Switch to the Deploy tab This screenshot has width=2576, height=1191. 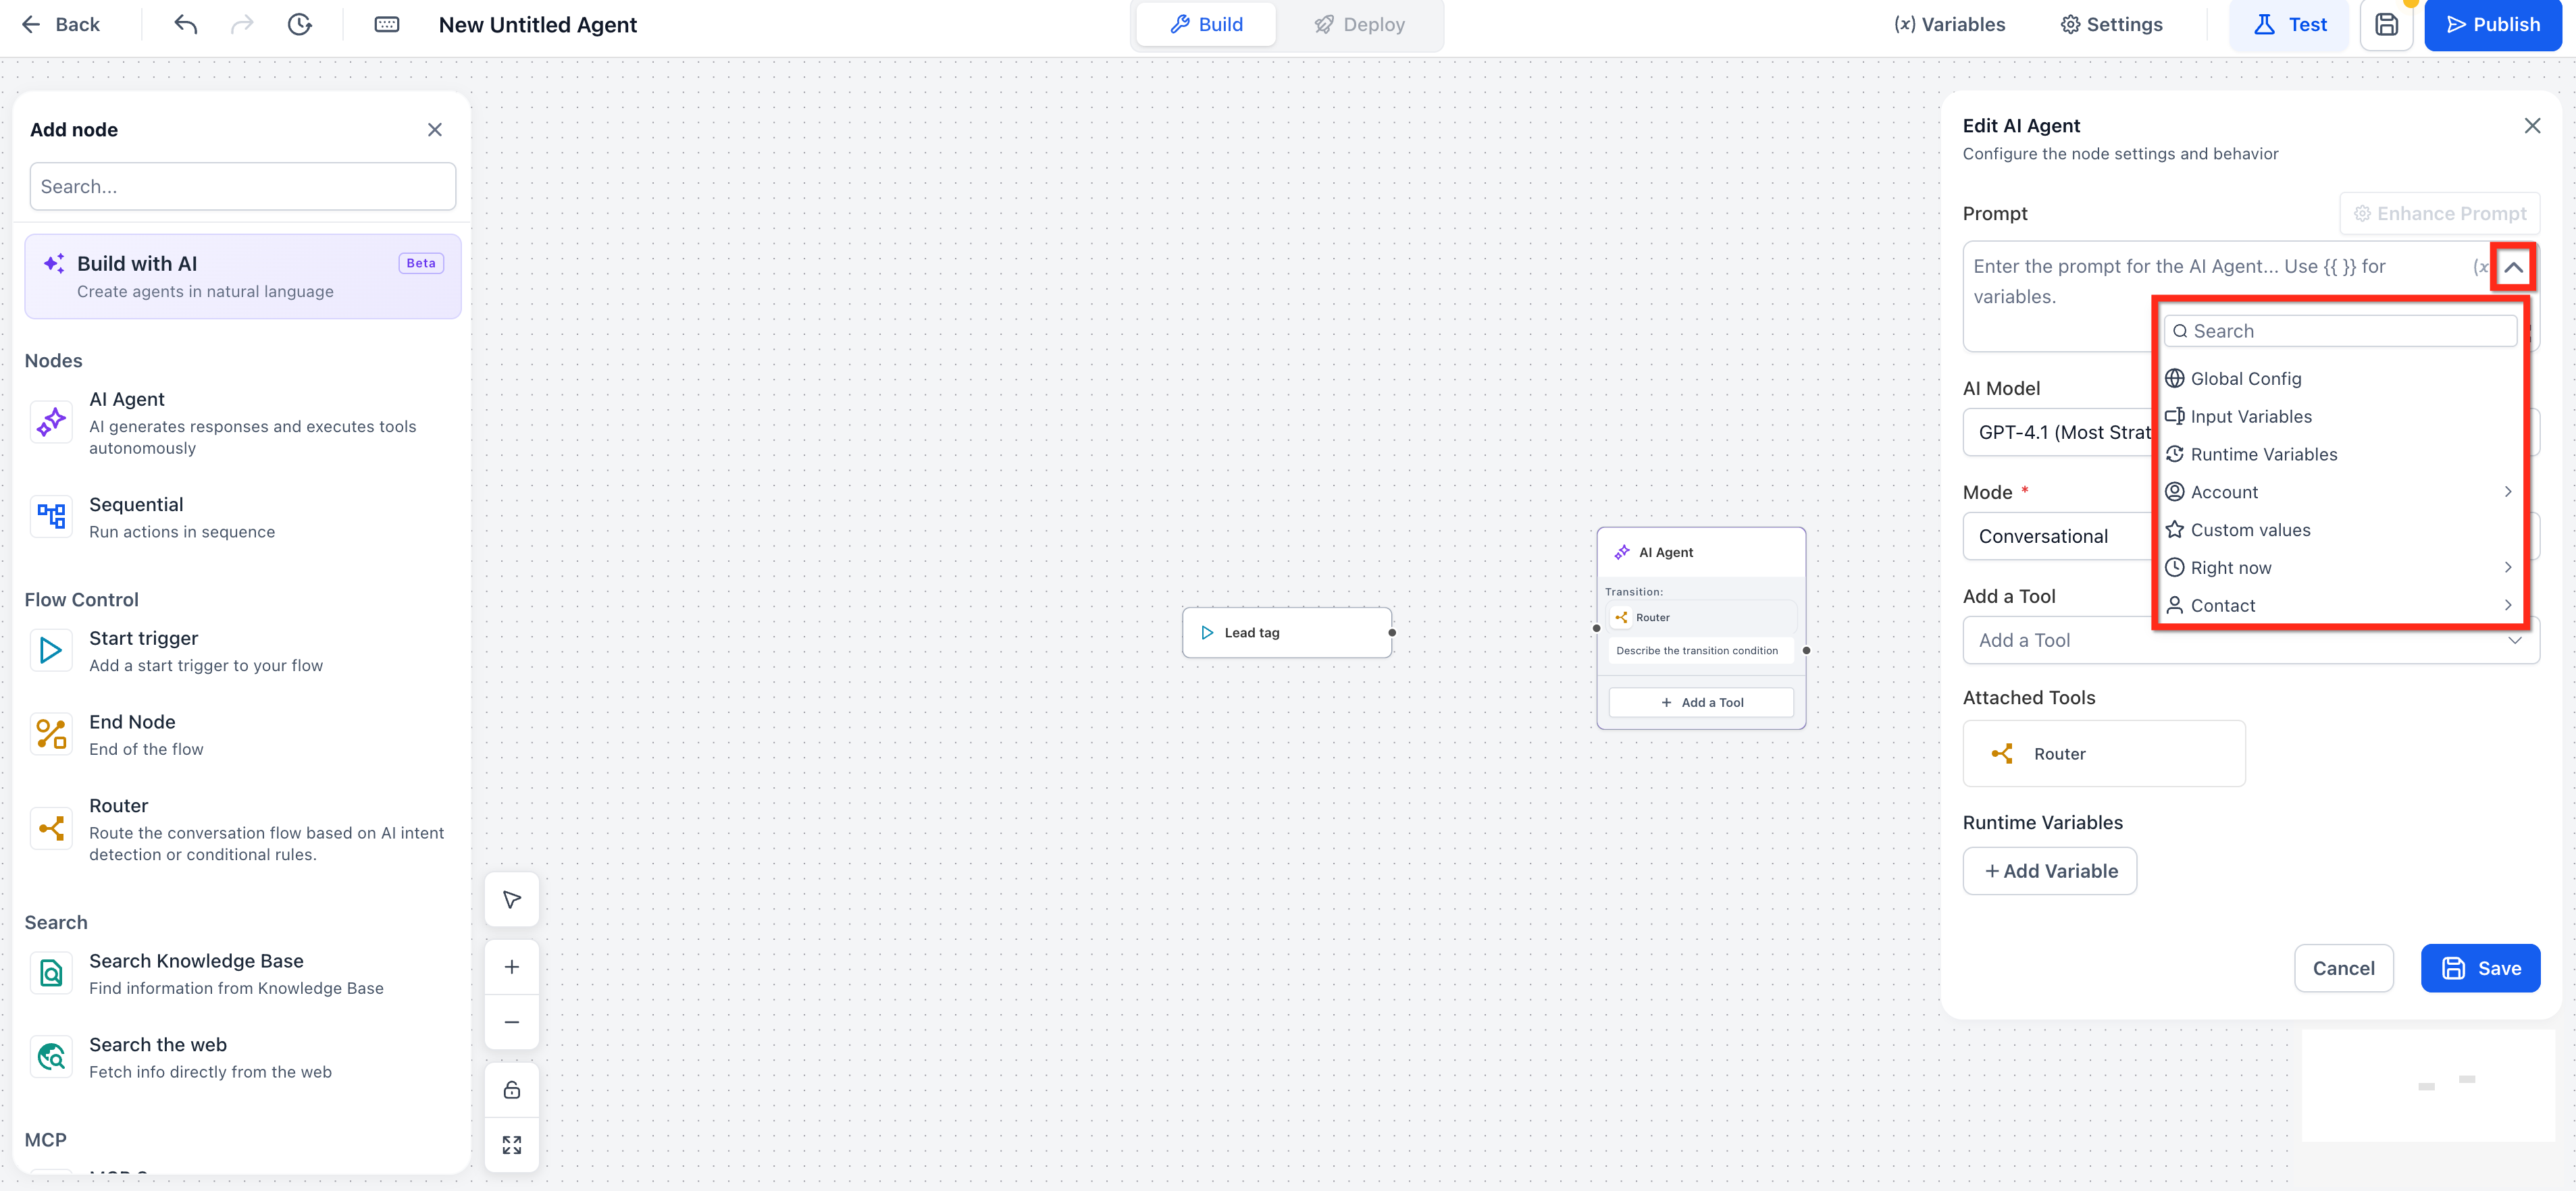click(x=1359, y=24)
